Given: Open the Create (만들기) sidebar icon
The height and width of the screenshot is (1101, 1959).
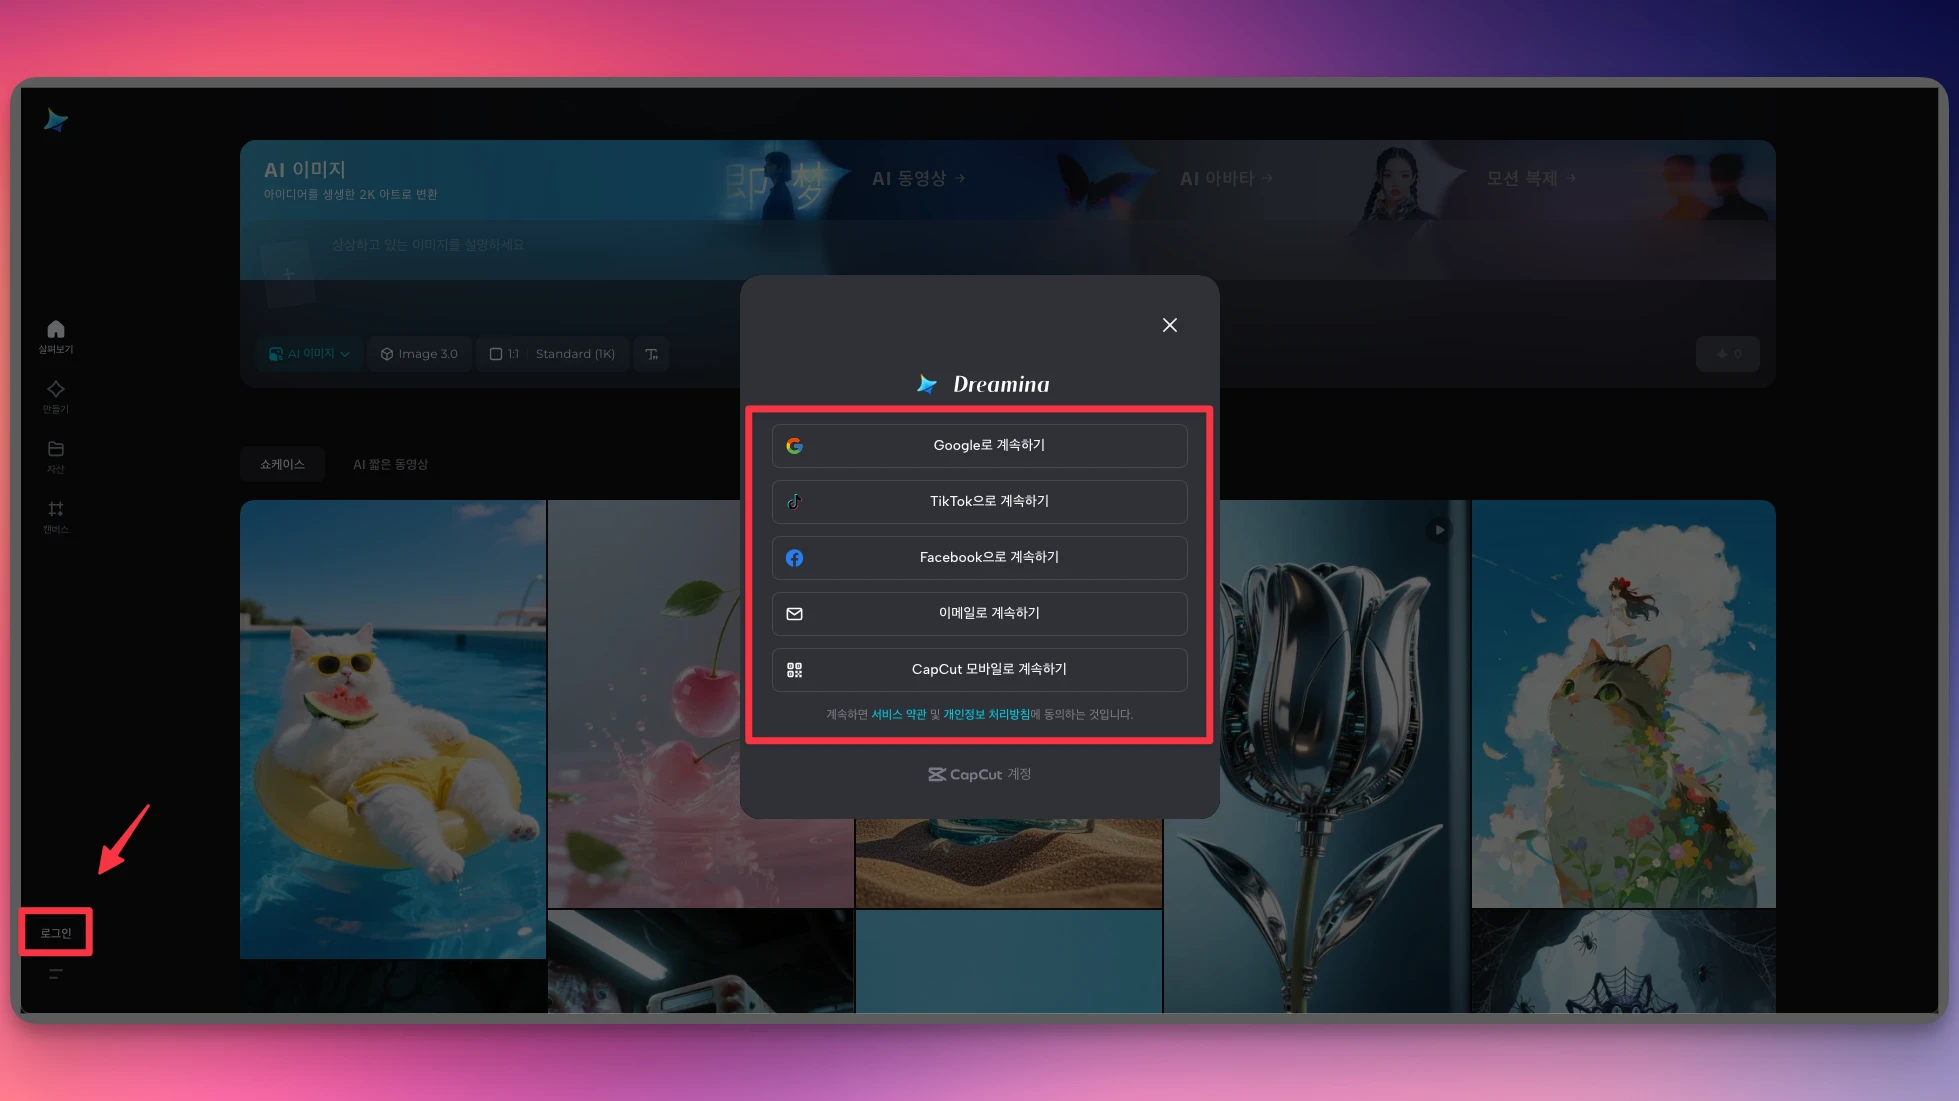Looking at the screenshot, I should 56,396.
